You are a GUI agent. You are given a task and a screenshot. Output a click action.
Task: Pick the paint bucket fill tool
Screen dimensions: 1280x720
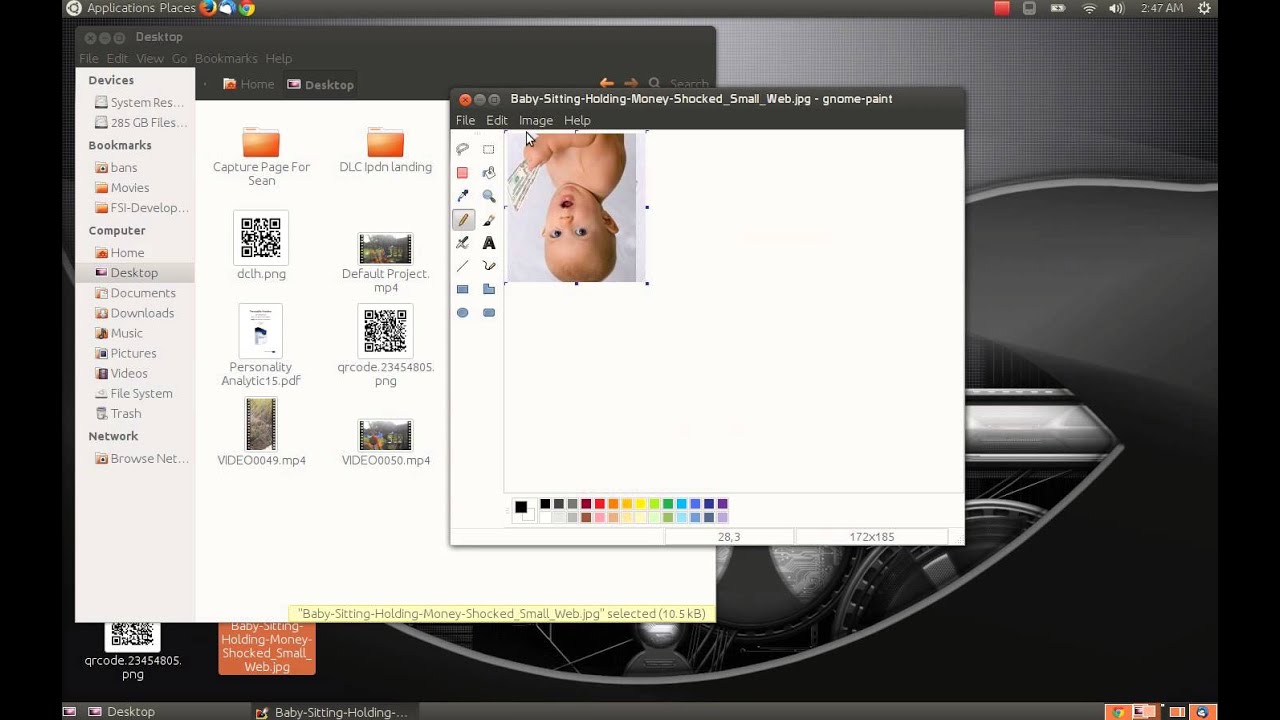coord(488,173)
